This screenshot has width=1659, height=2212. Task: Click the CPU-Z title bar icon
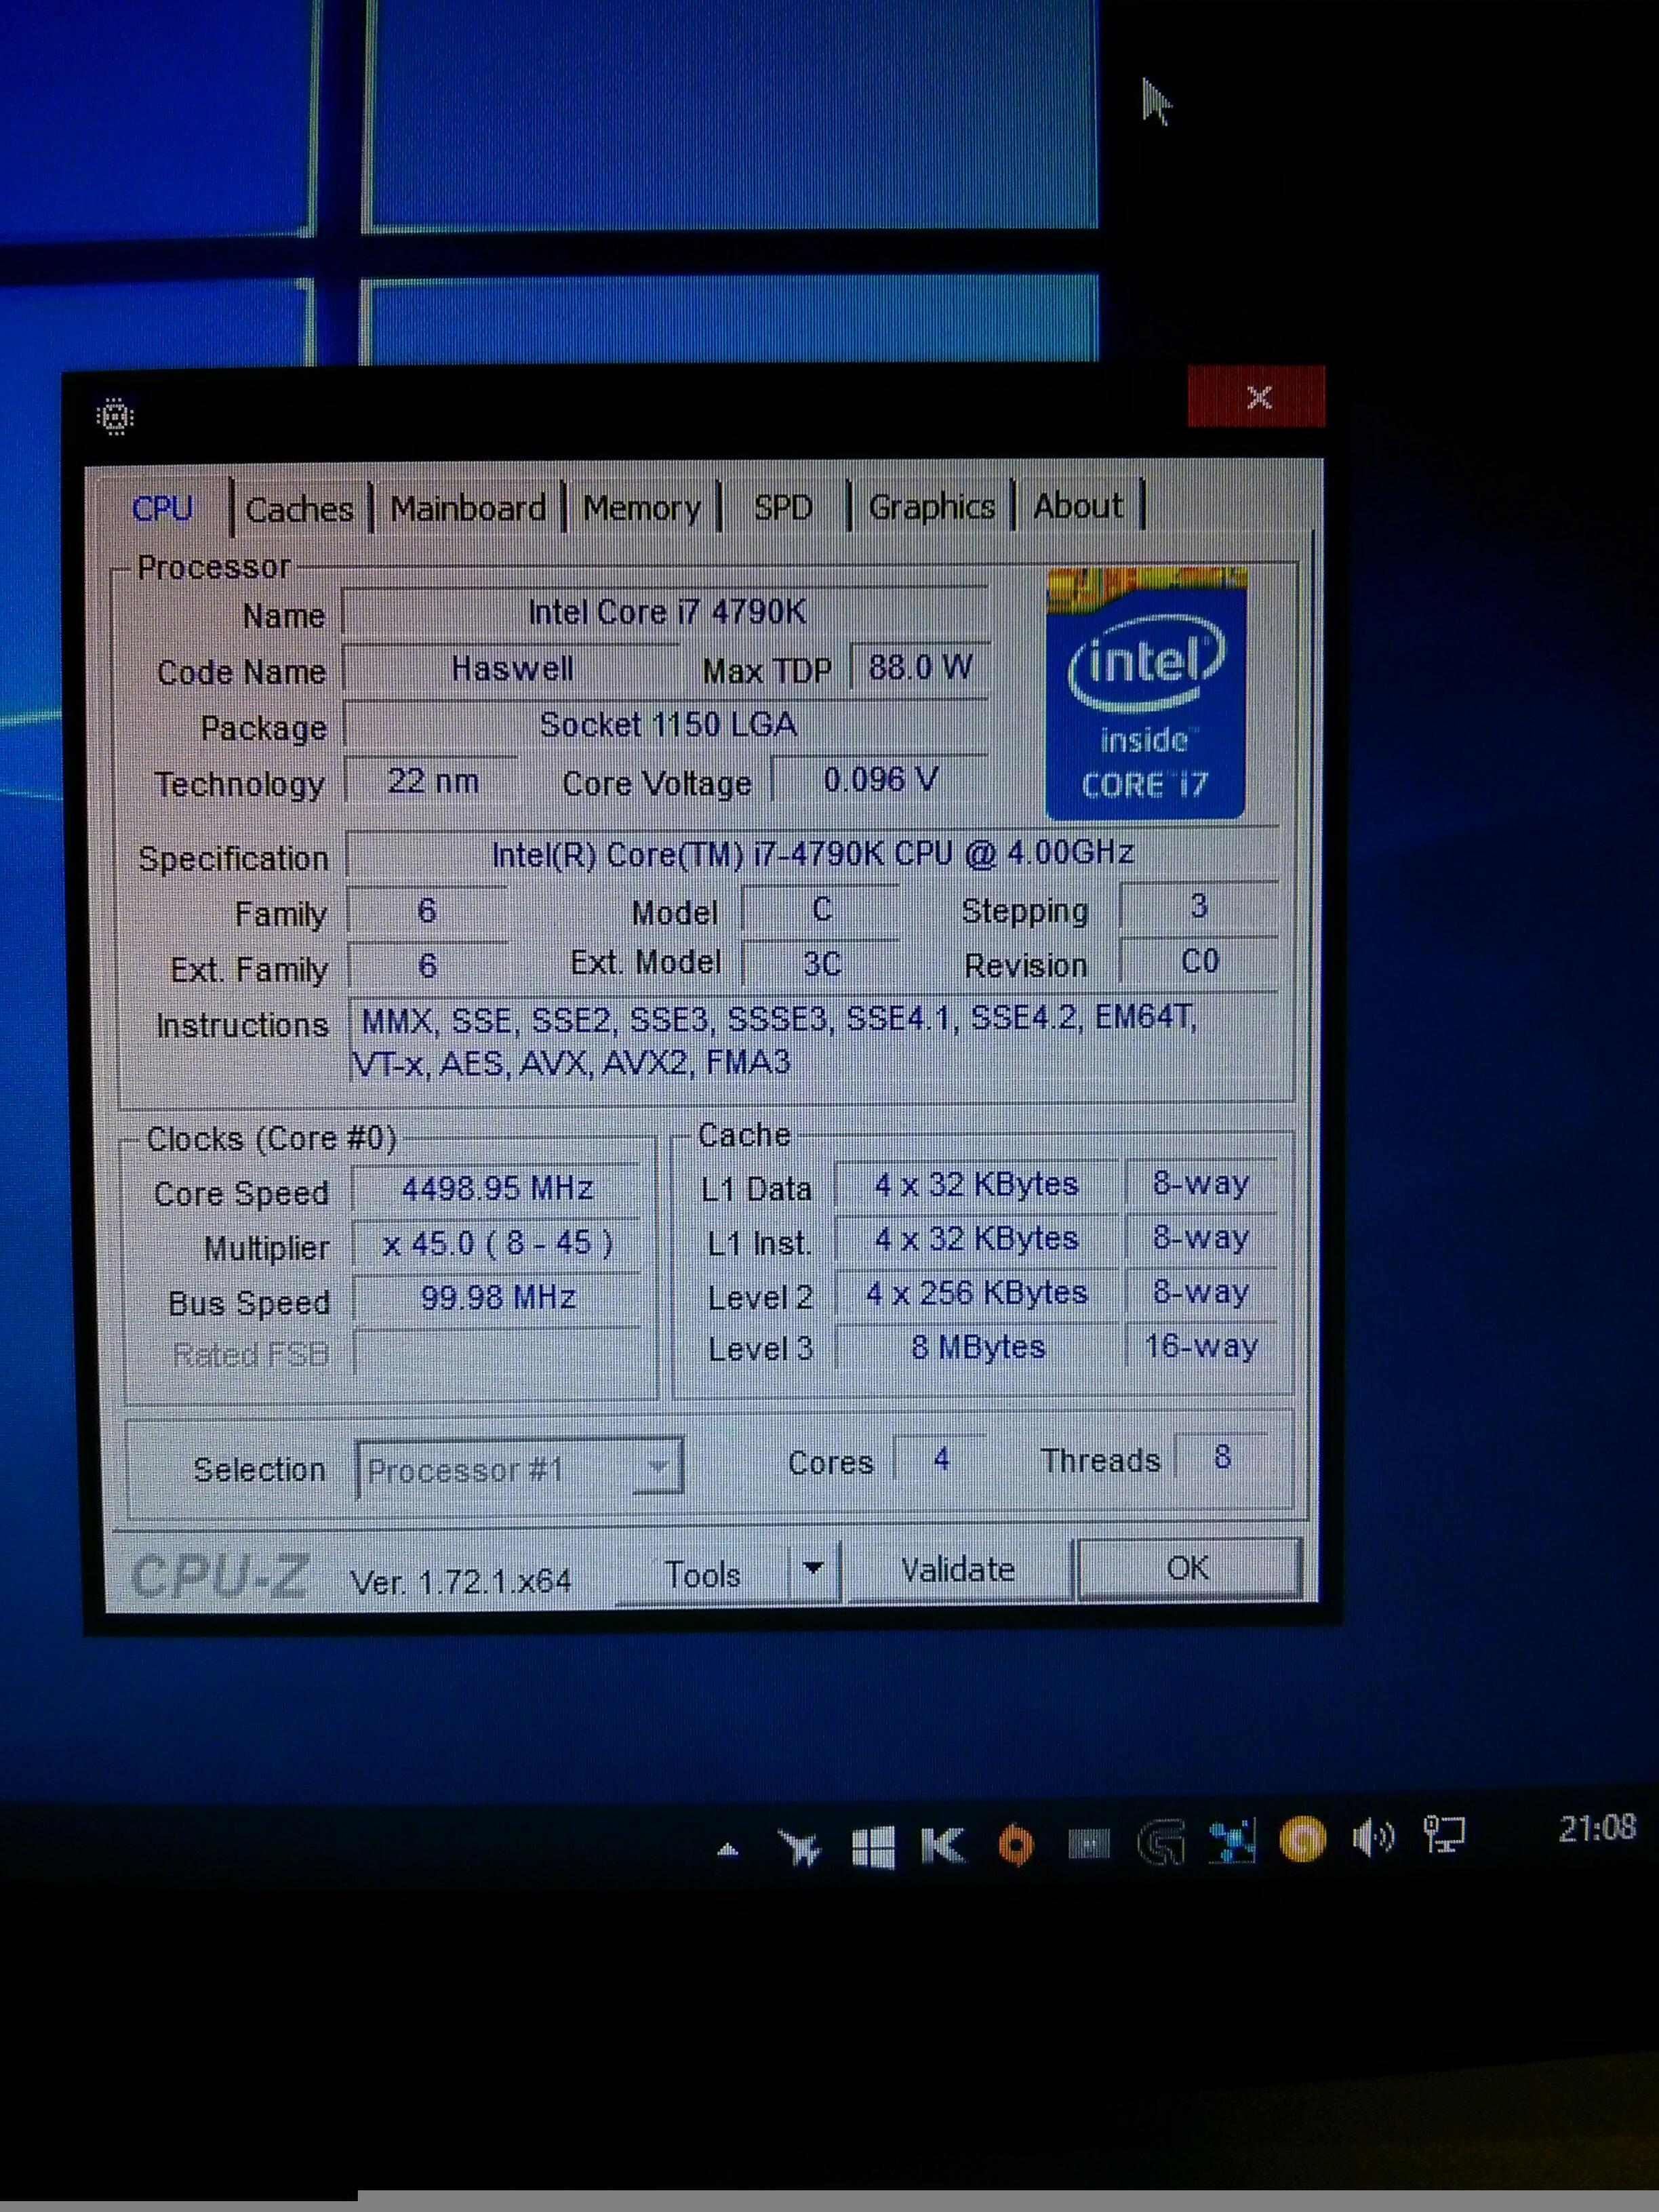pos(115,416)
